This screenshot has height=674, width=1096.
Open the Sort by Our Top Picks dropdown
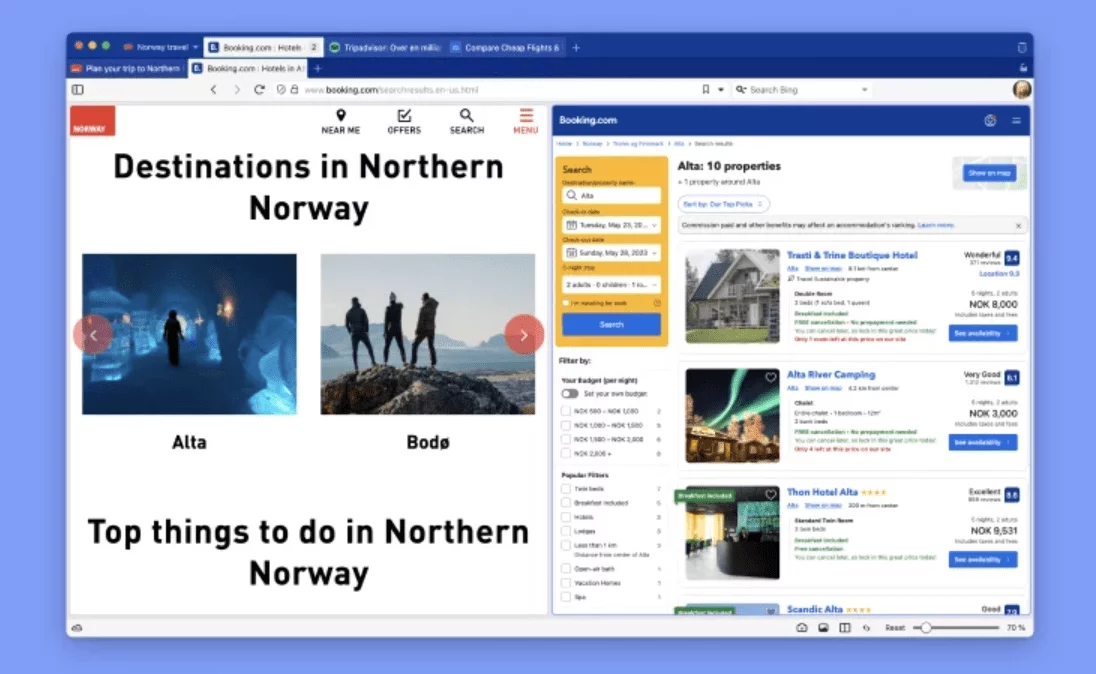click(x=723, y=204)
